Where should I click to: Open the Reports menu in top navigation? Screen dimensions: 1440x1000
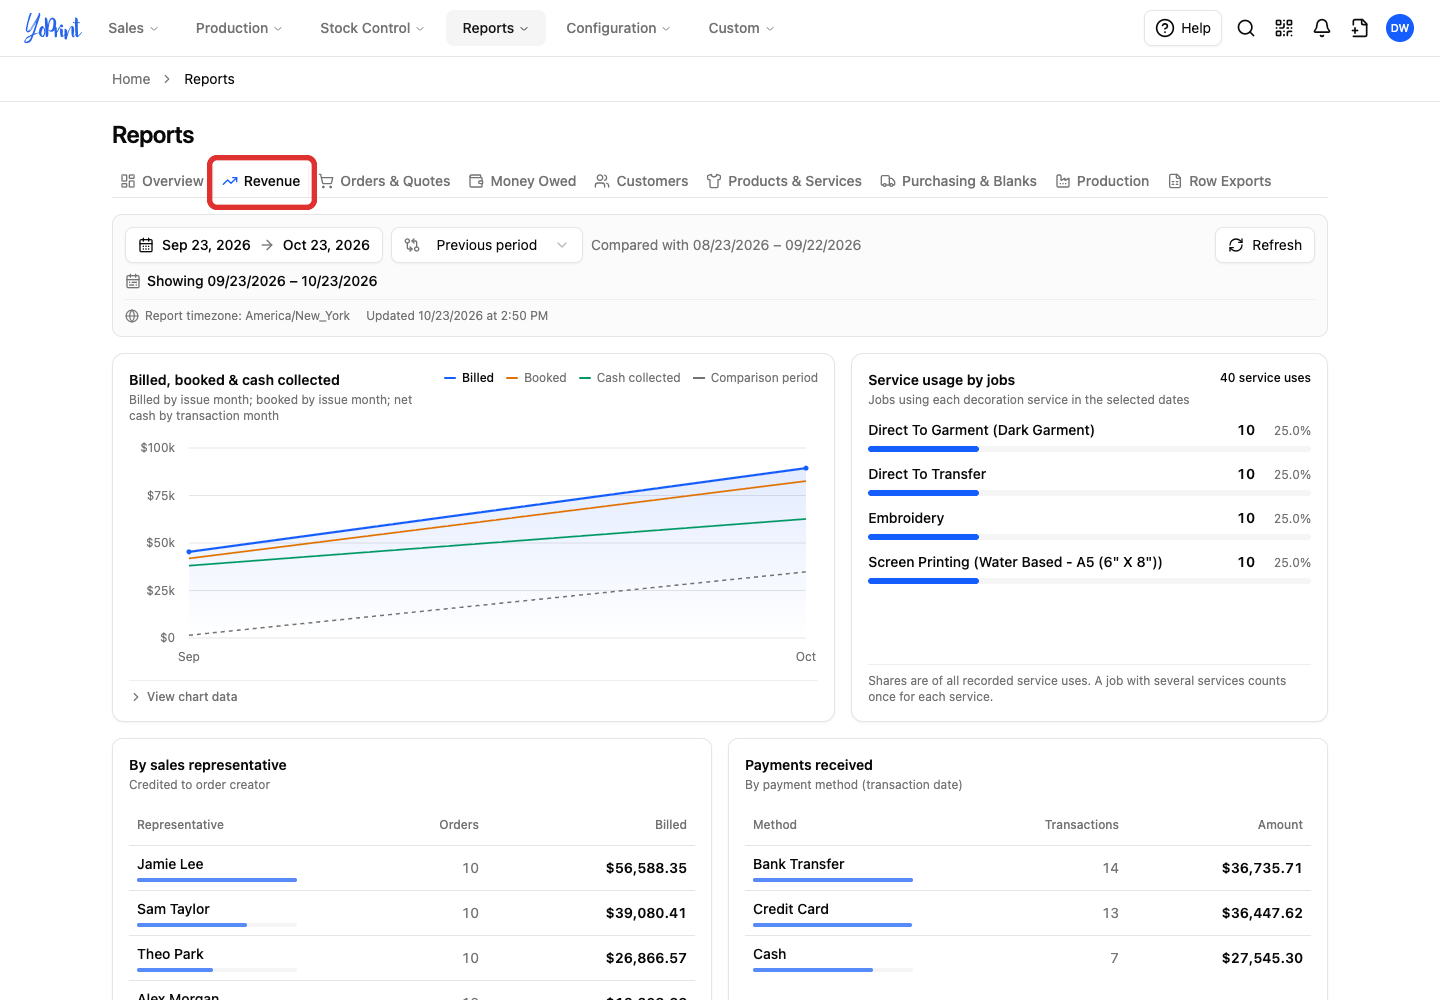(495, 28)
